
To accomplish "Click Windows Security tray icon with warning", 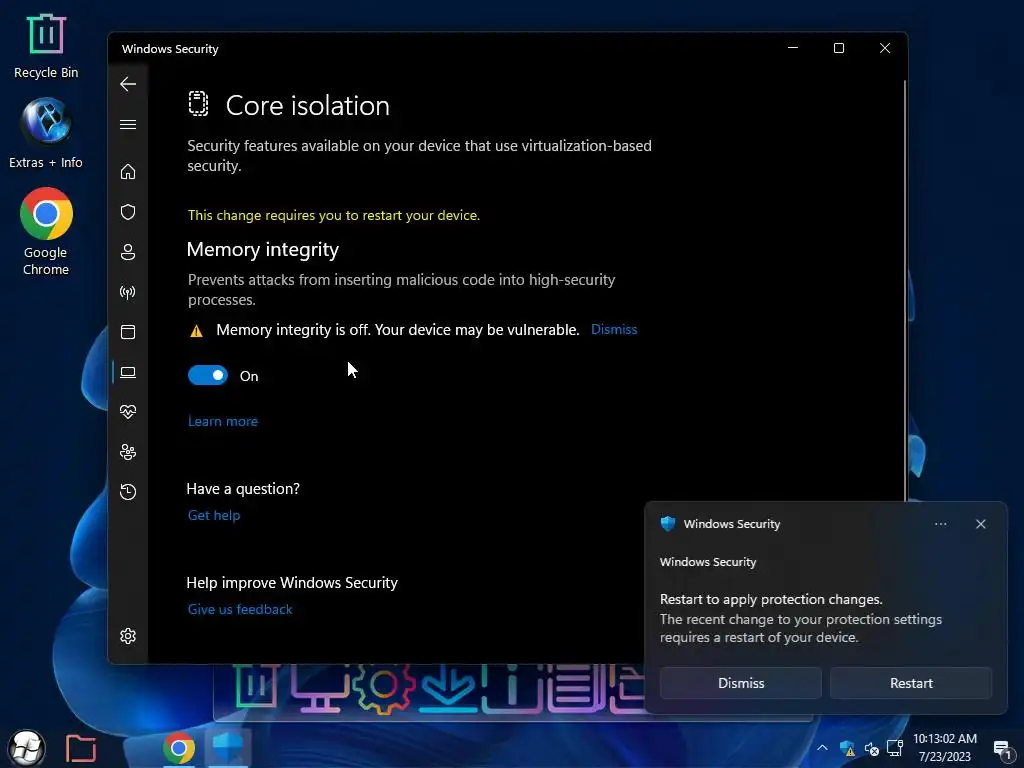I will [x=847, y=748].
